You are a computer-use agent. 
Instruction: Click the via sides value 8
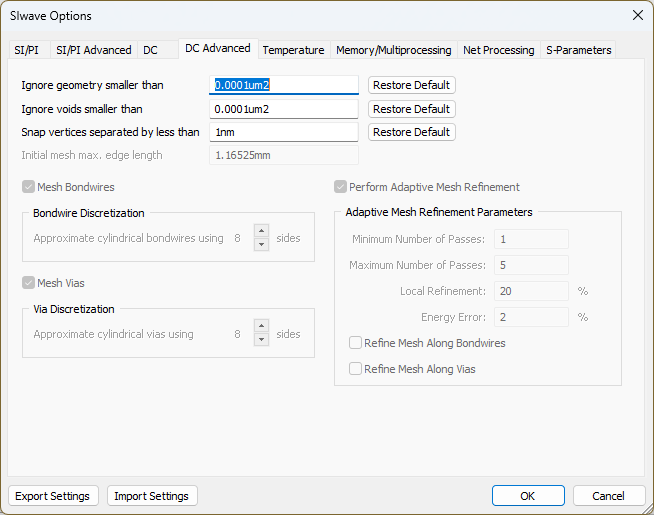click(x=237, y=334)
